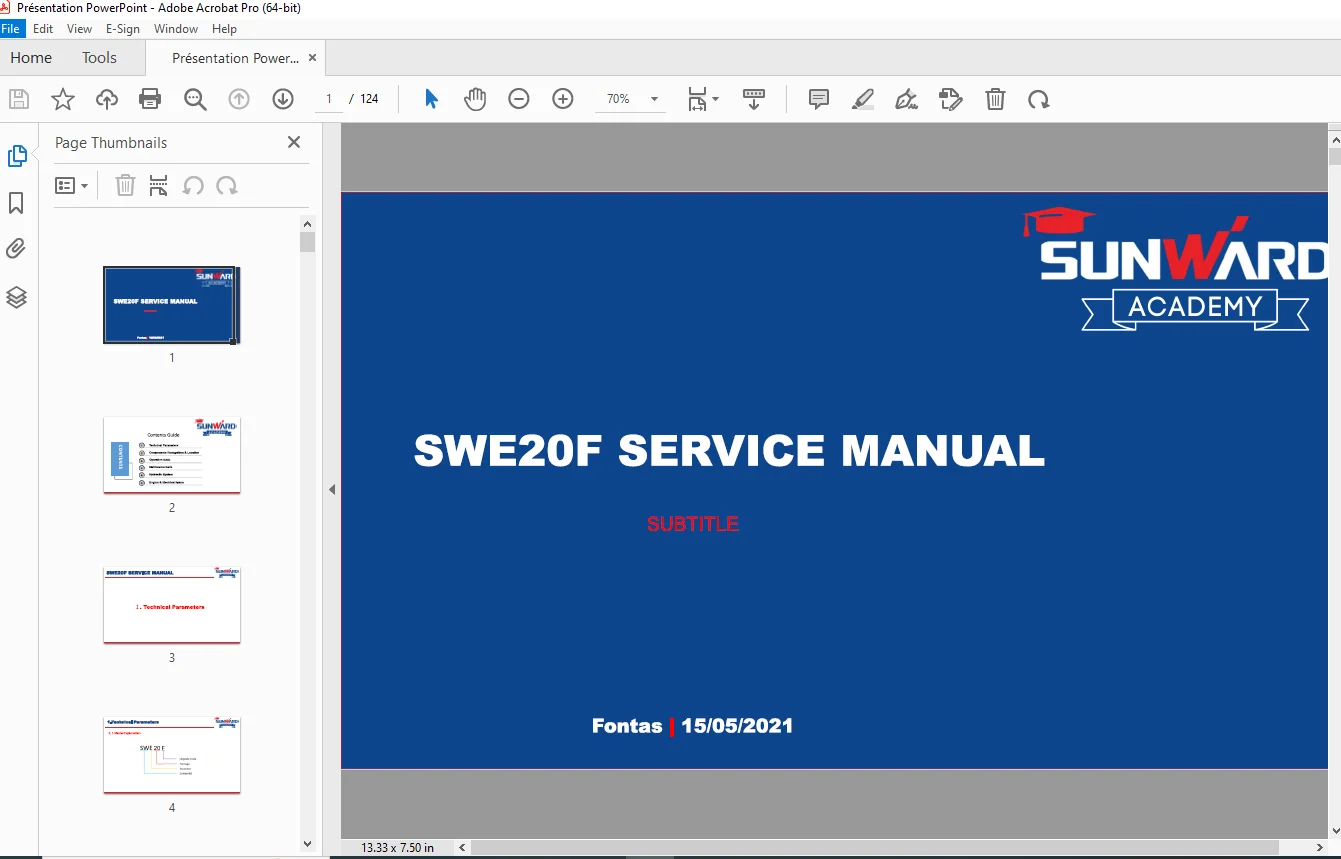Open the File menu
The image size is (1341, 859).
[x=10, y=29]
